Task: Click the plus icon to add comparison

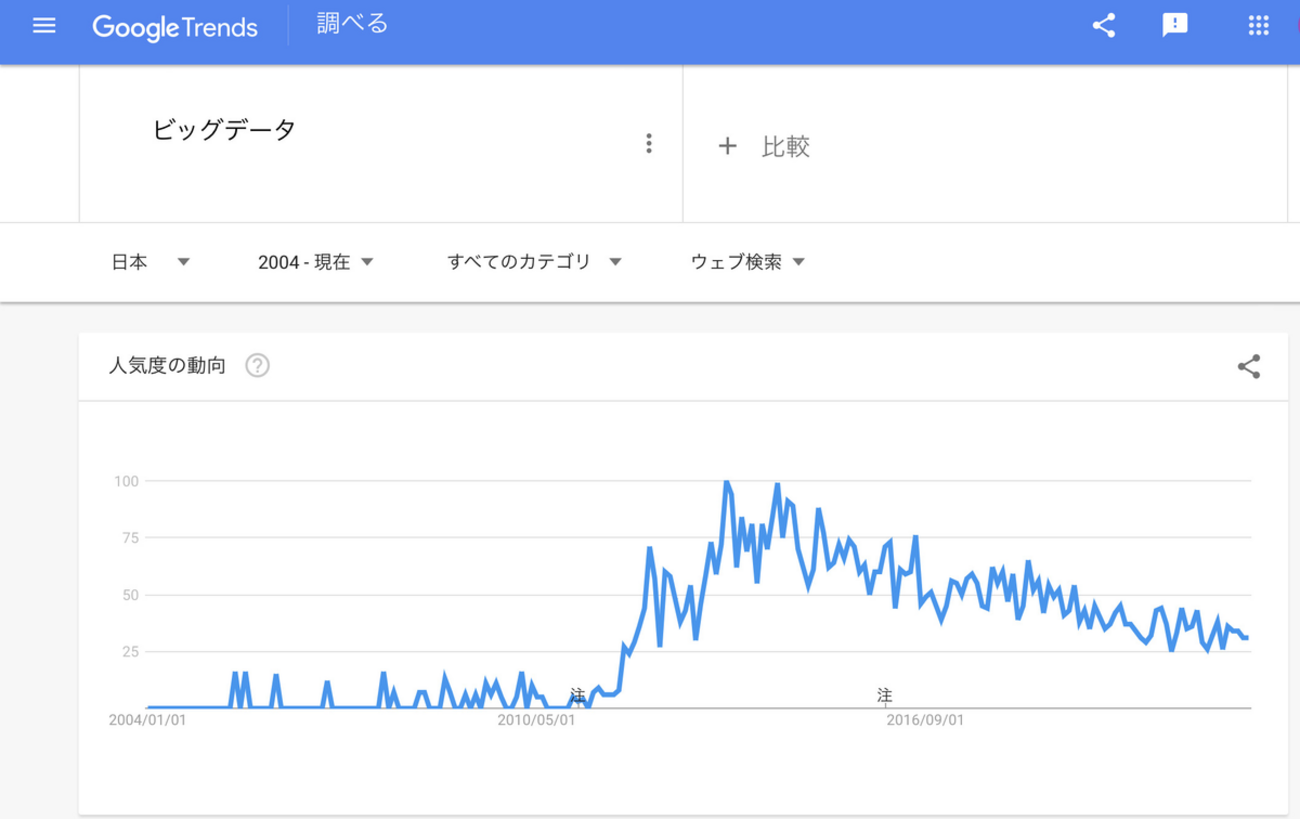Action: click(727, 147)
